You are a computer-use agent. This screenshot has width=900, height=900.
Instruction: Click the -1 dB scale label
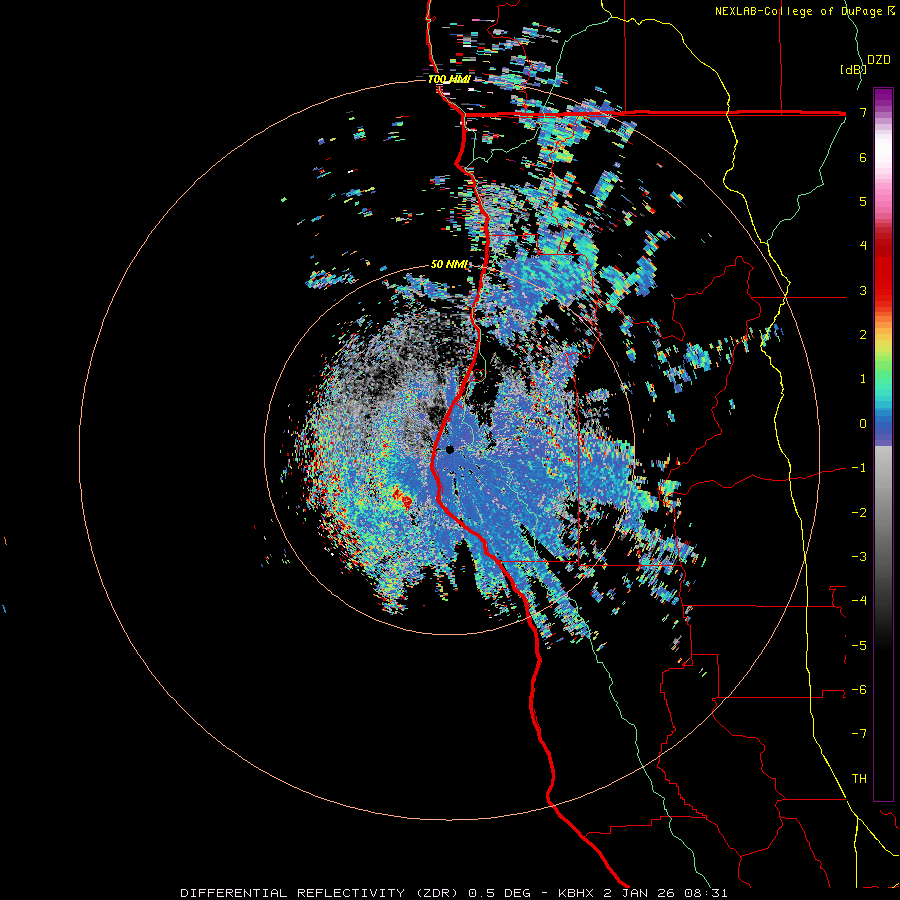[x=859, y=468]
